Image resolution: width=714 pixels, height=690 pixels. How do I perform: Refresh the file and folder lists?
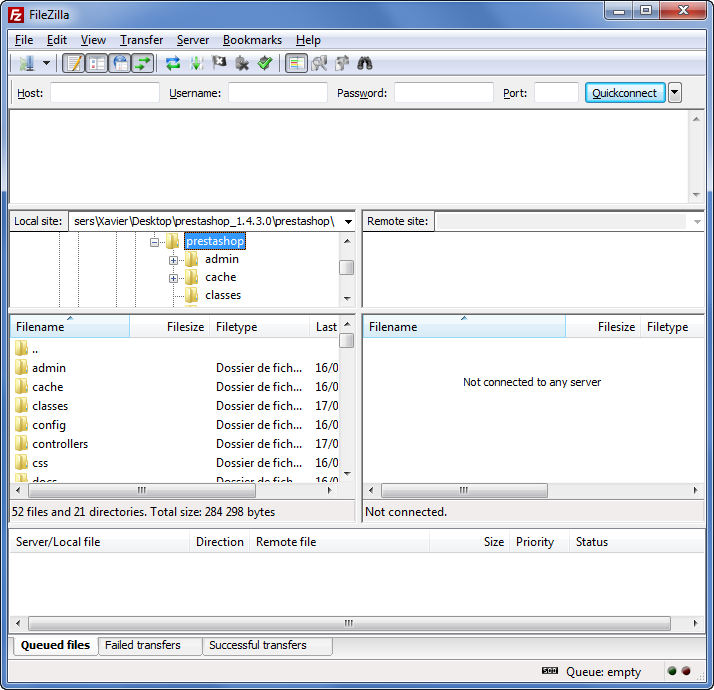(173, 63)
